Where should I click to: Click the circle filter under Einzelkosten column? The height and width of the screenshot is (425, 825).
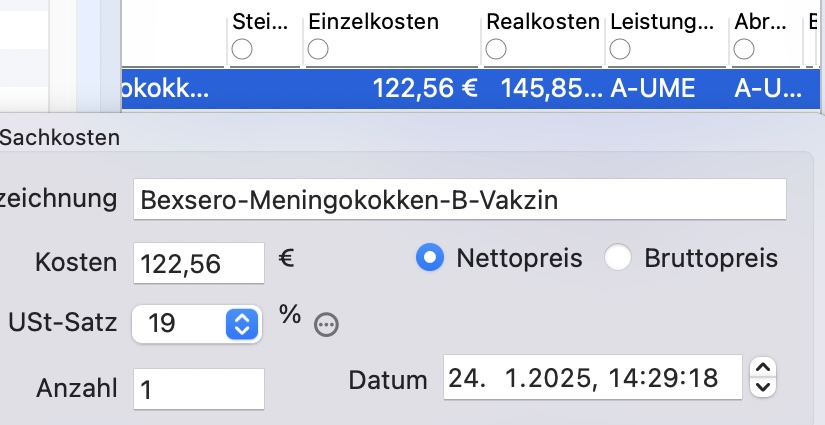coord(318,49)
